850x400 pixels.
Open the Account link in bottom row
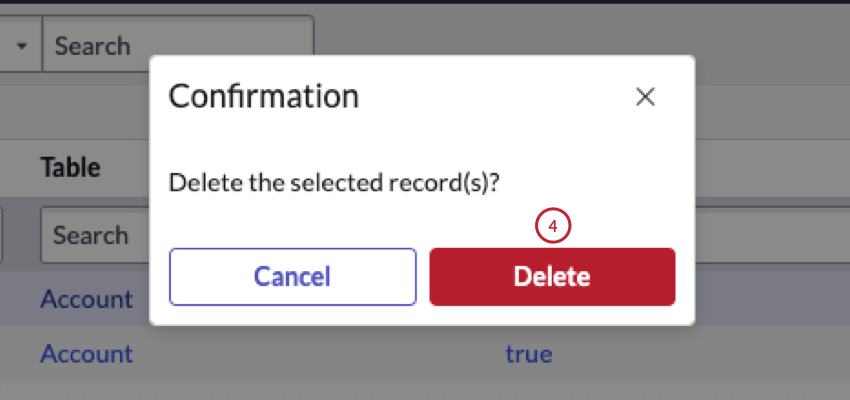pyautogui.click(x=86, y=354)
